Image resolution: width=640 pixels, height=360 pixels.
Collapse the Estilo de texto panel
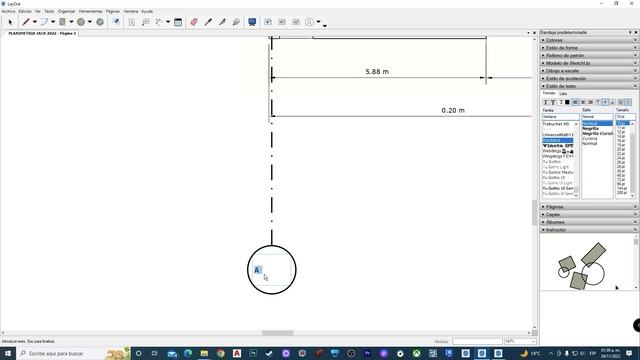(589, 86)
